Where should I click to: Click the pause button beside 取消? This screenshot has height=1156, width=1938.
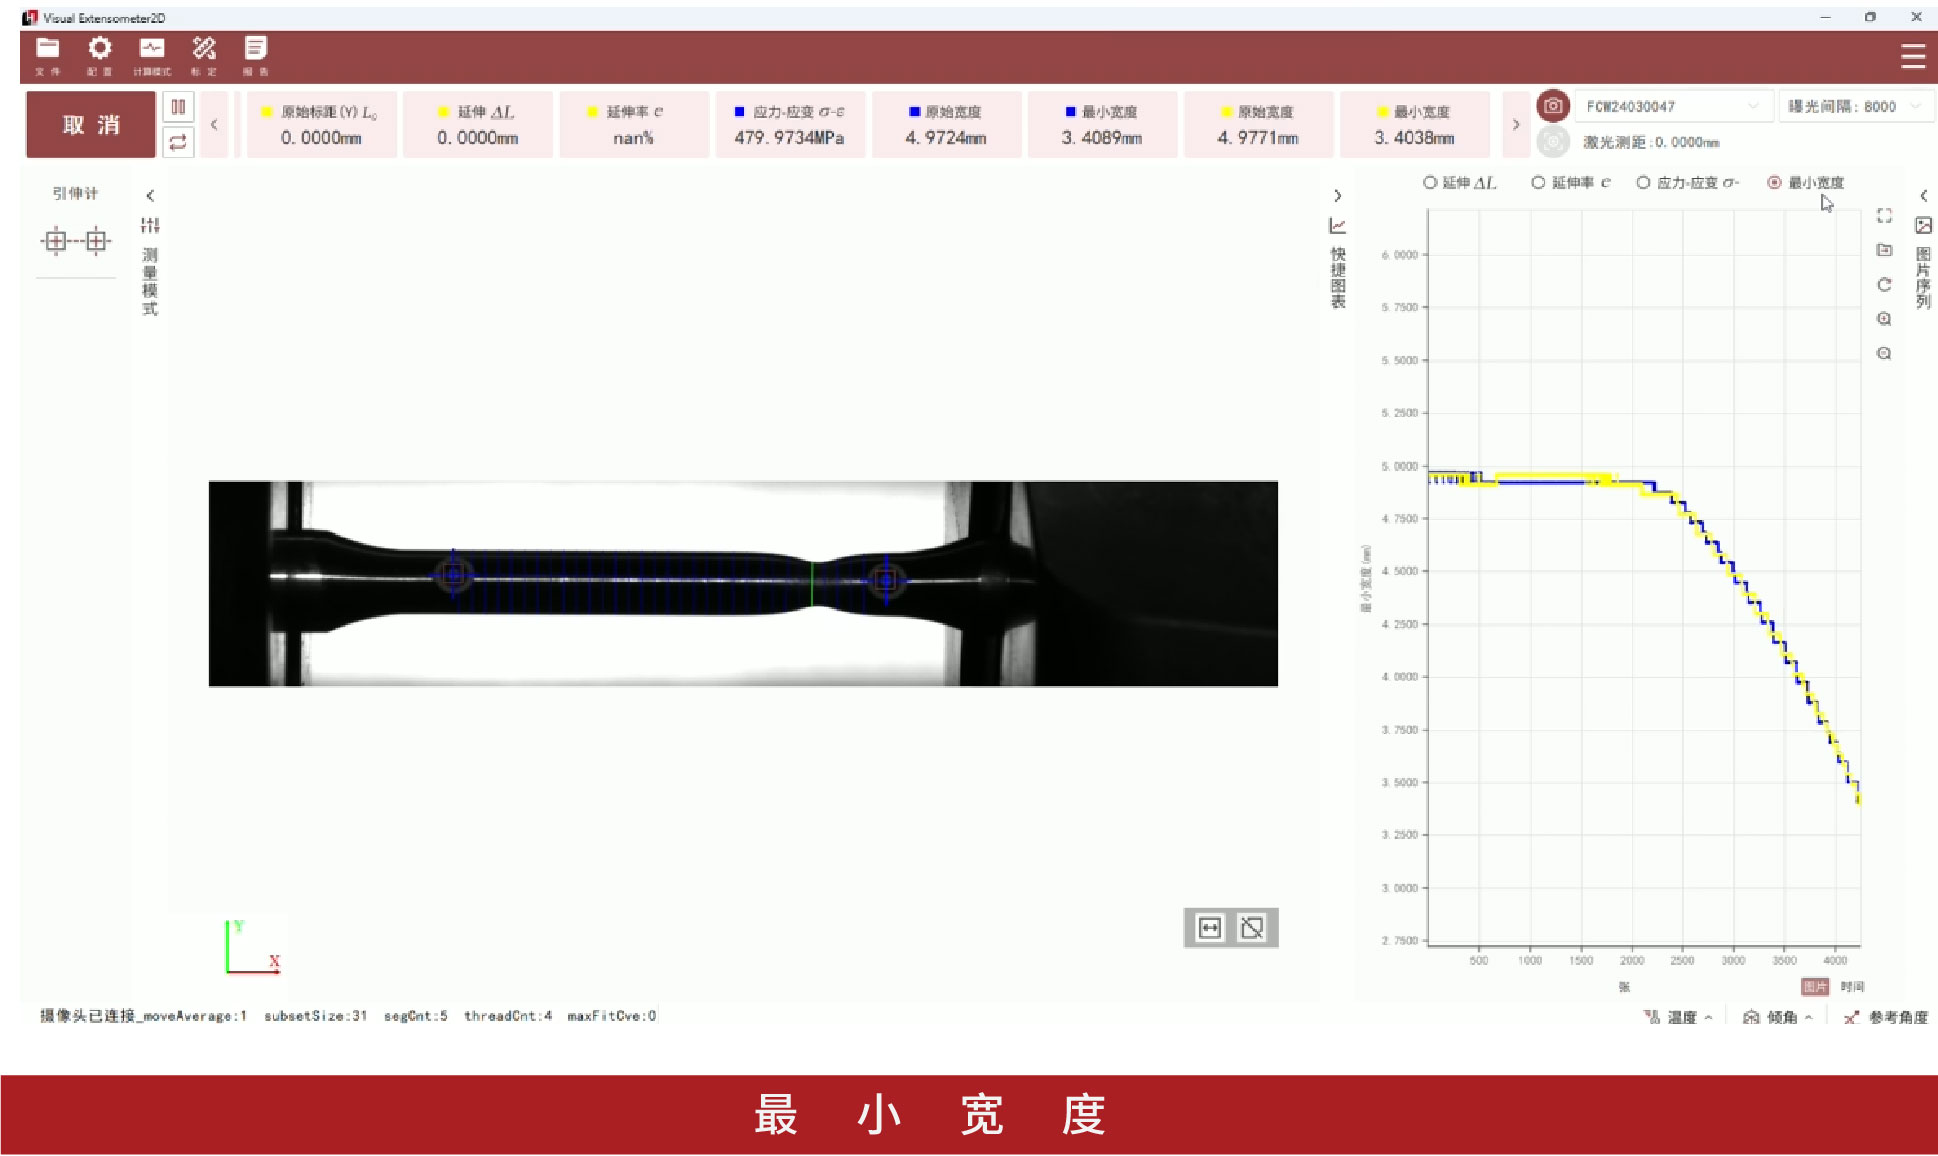pyautogui.click(x=178, y=107)
